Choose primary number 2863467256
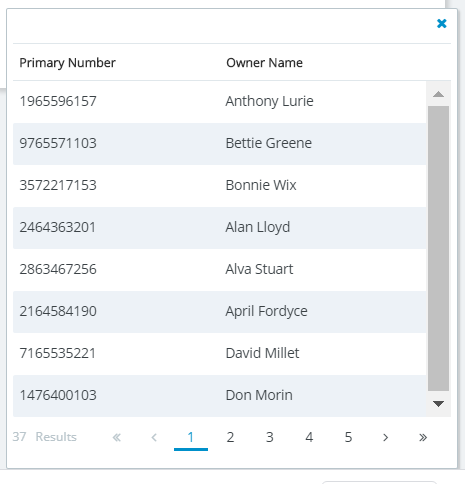Image resolution: width=465 pixels, height=484 pixels. click(58, 269)
